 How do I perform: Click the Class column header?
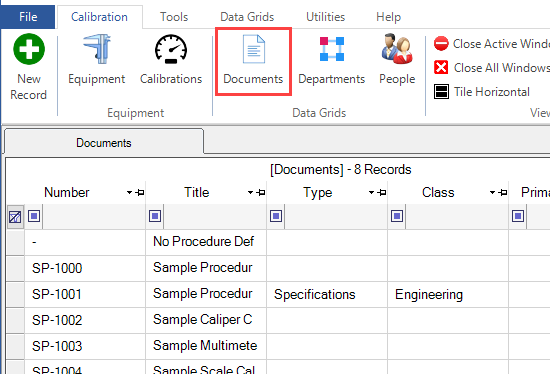438,192
